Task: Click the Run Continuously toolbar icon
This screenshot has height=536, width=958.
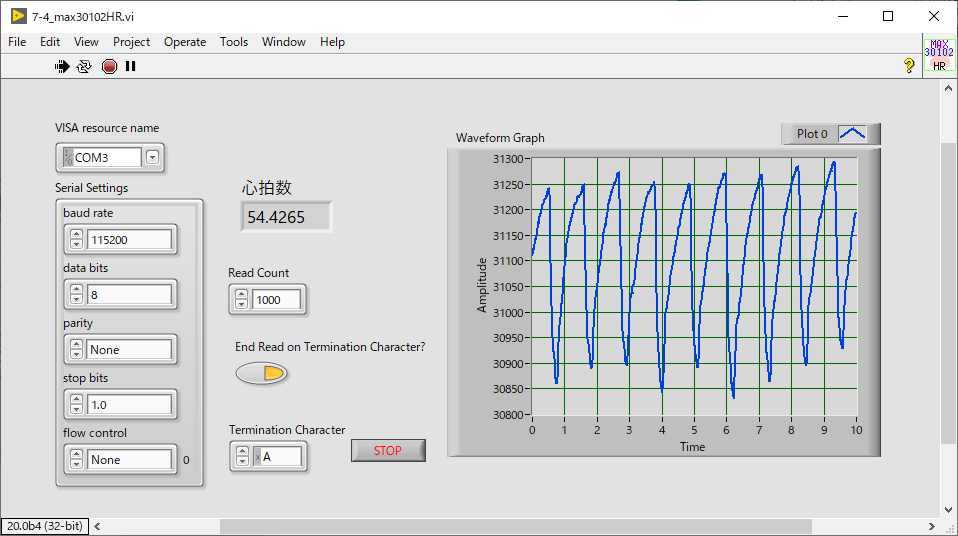Action: [84, 66]
